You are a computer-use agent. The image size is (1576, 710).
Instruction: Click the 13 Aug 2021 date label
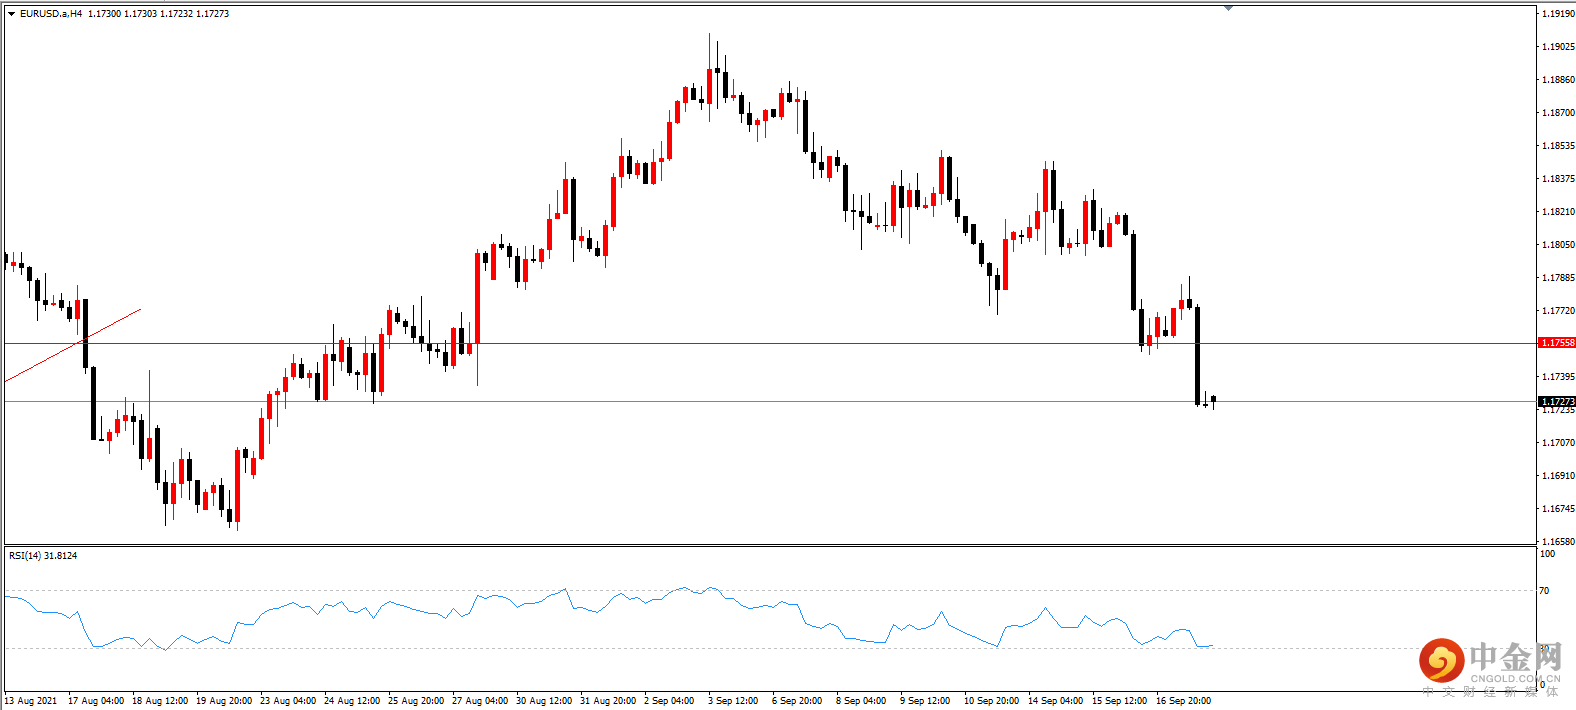click(x=31, y=701)
